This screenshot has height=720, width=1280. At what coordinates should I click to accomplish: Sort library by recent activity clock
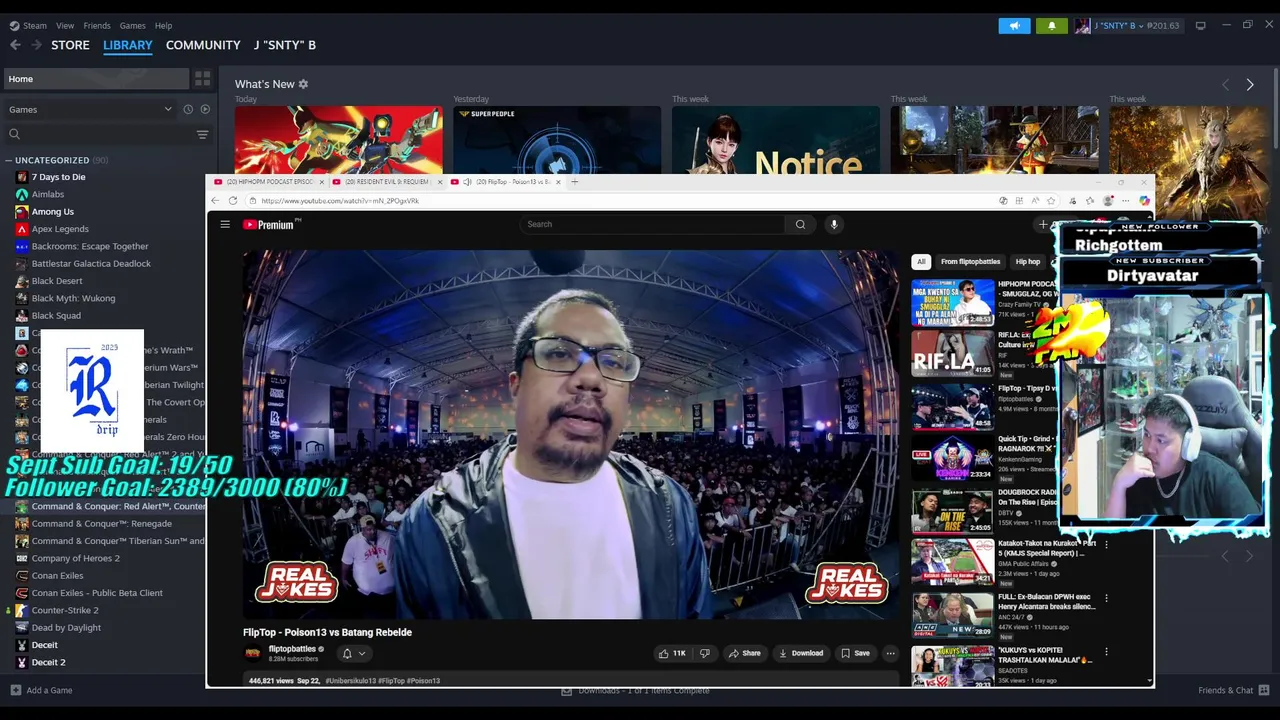click(x=187, y=109)
